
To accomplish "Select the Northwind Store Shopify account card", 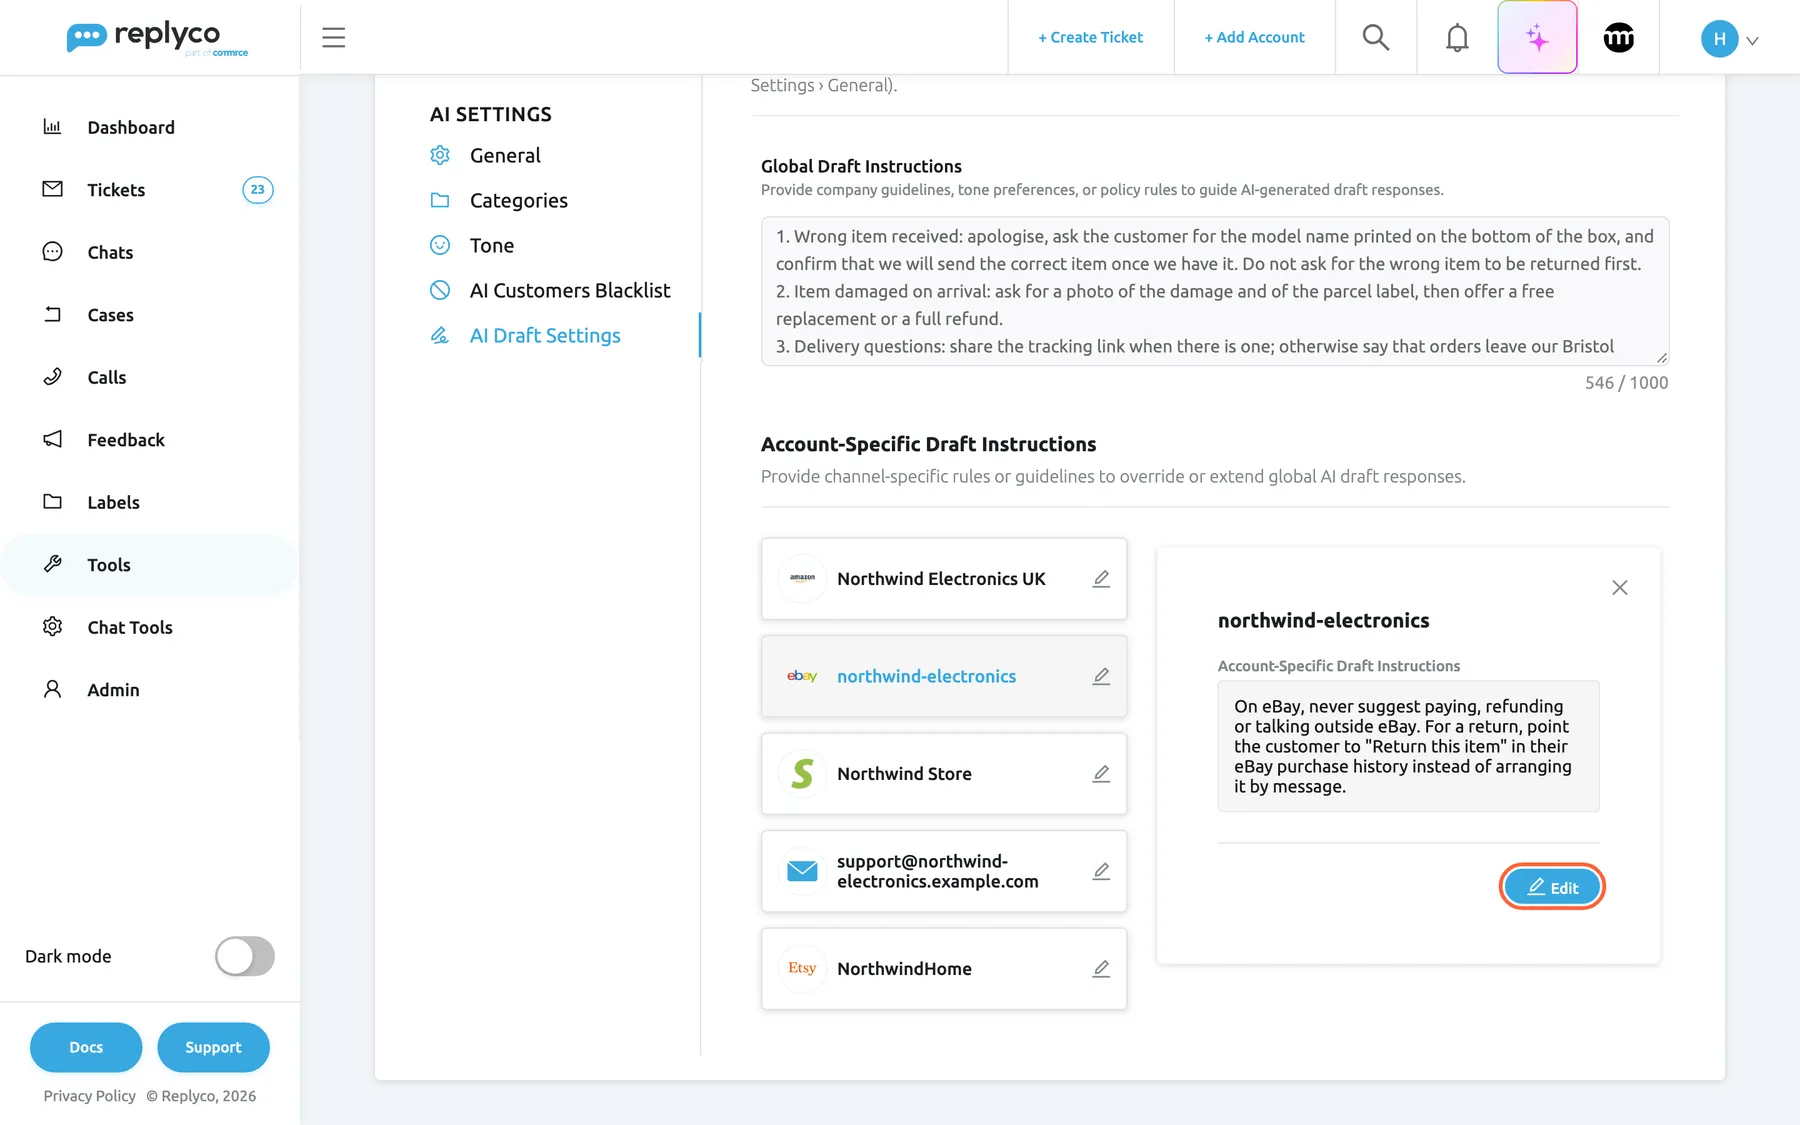I will pyautogui.click(x=944, y=774).
